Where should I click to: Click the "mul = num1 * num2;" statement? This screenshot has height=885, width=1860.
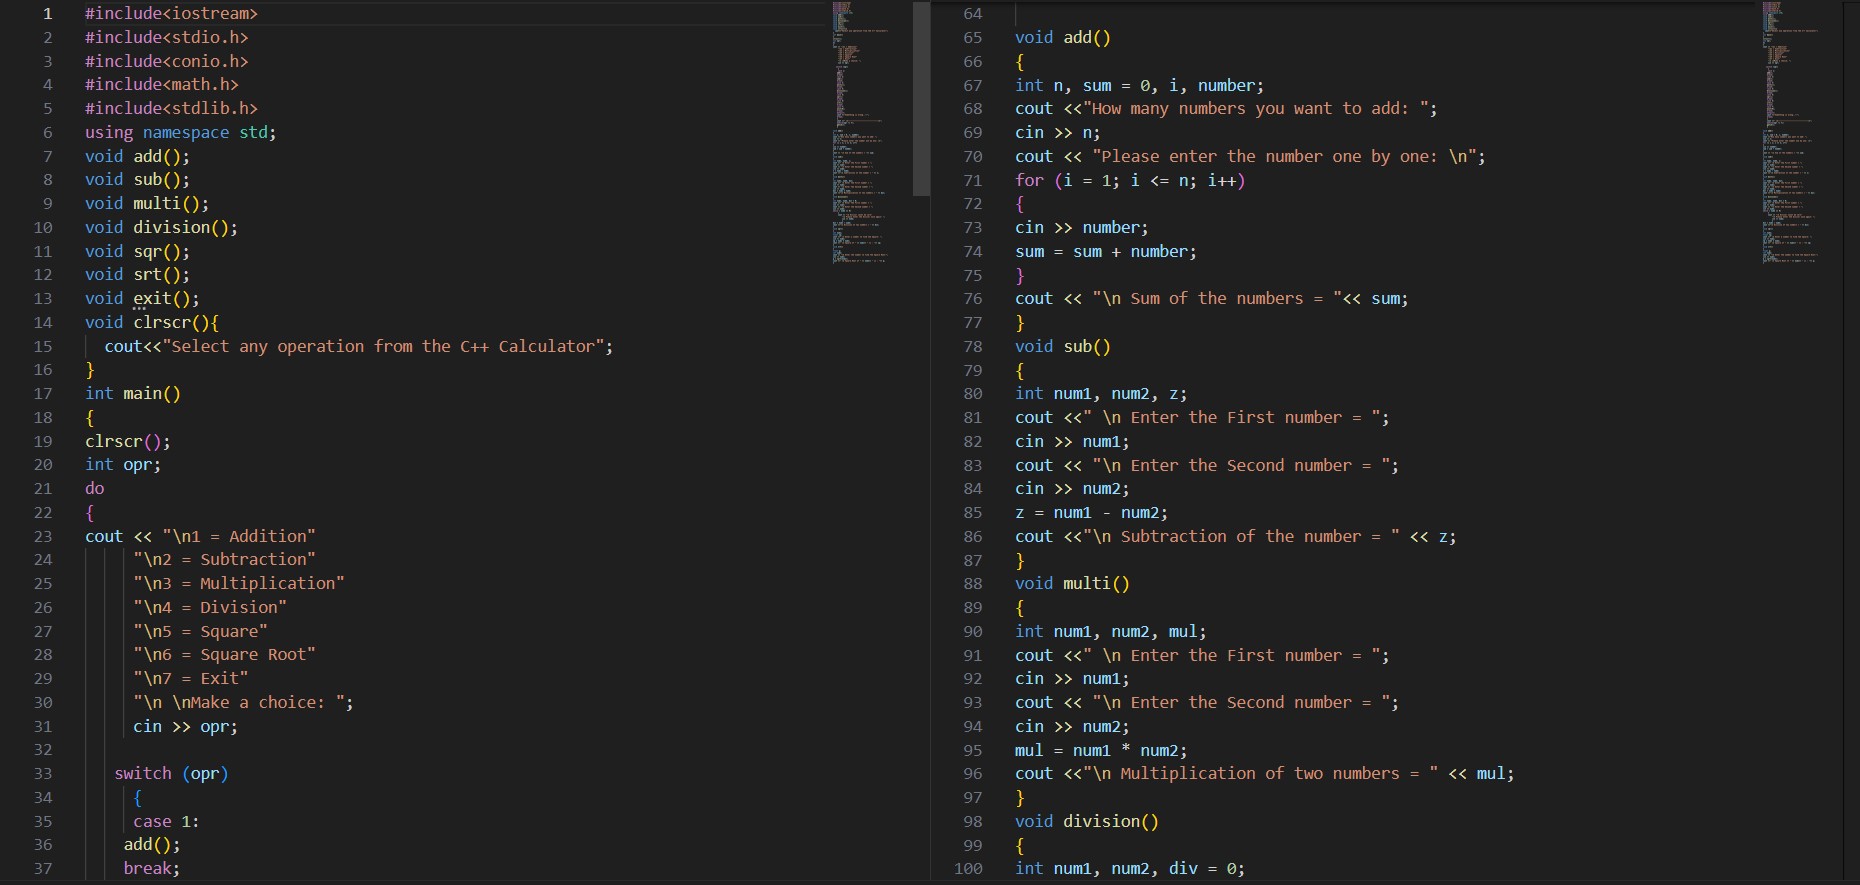coord(1100,751)
